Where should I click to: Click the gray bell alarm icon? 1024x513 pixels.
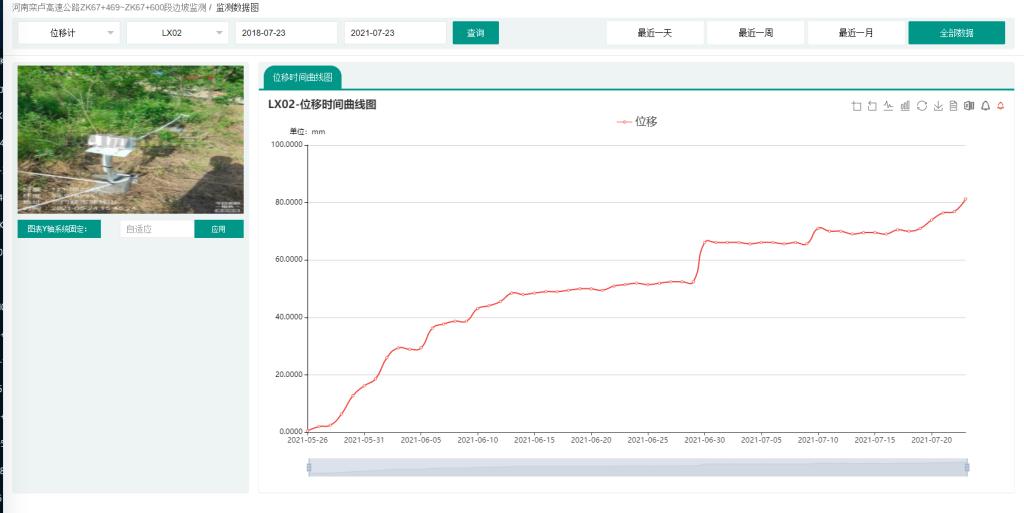(x=985, y=106)
